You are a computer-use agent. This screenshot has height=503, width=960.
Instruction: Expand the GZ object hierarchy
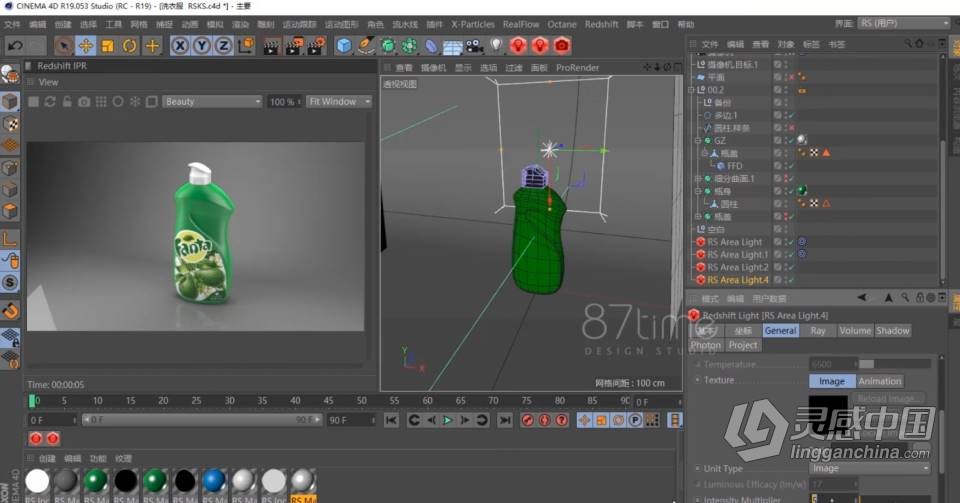tap(697, 141)
